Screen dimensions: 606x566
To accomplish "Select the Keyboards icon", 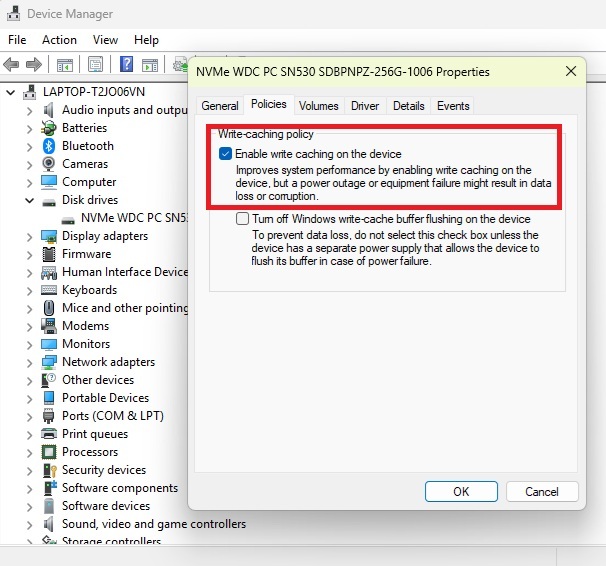I will [x=49, y=290].
